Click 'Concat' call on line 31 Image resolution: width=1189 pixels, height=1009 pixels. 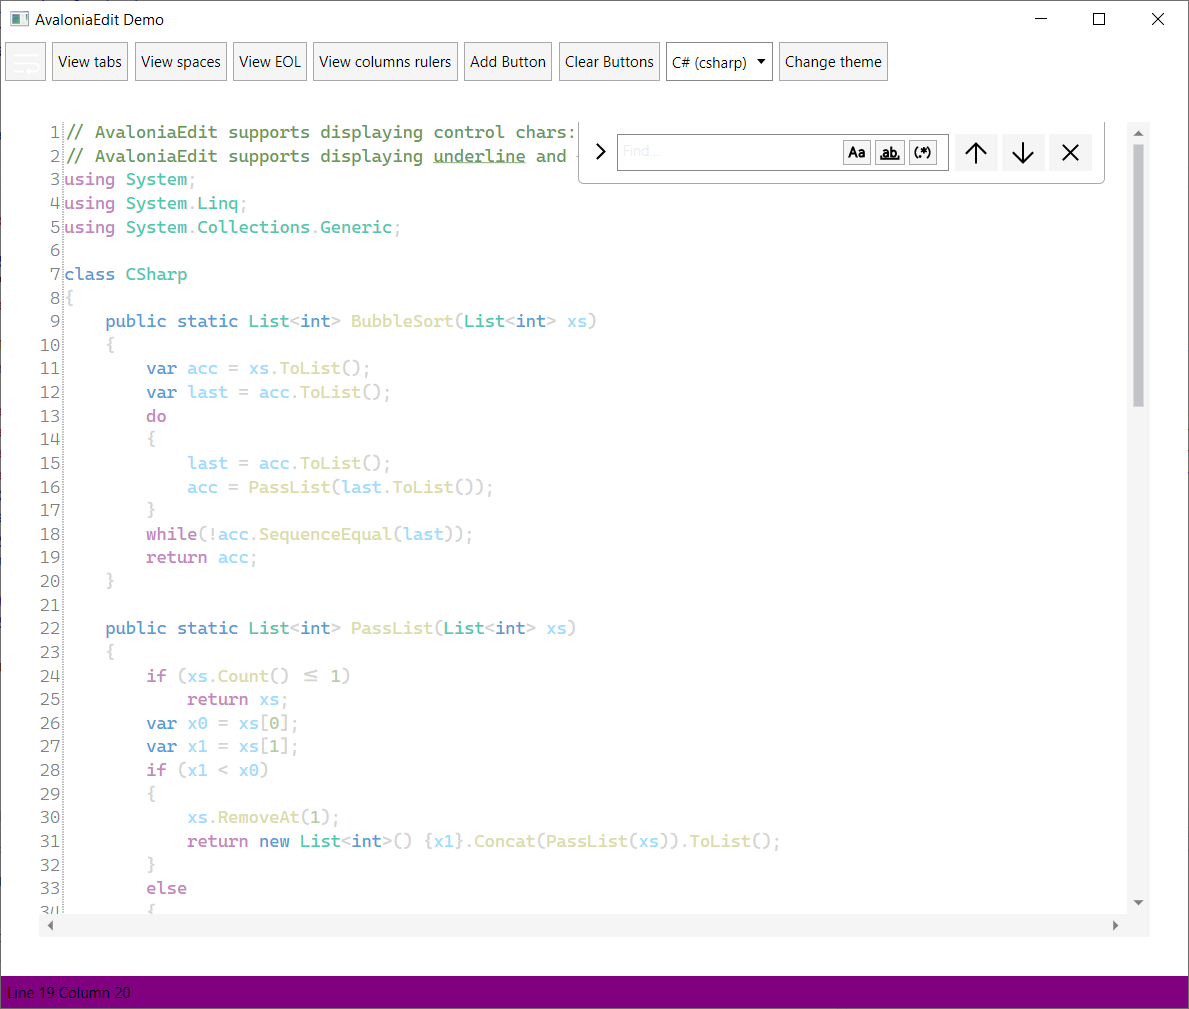point(504,841)
